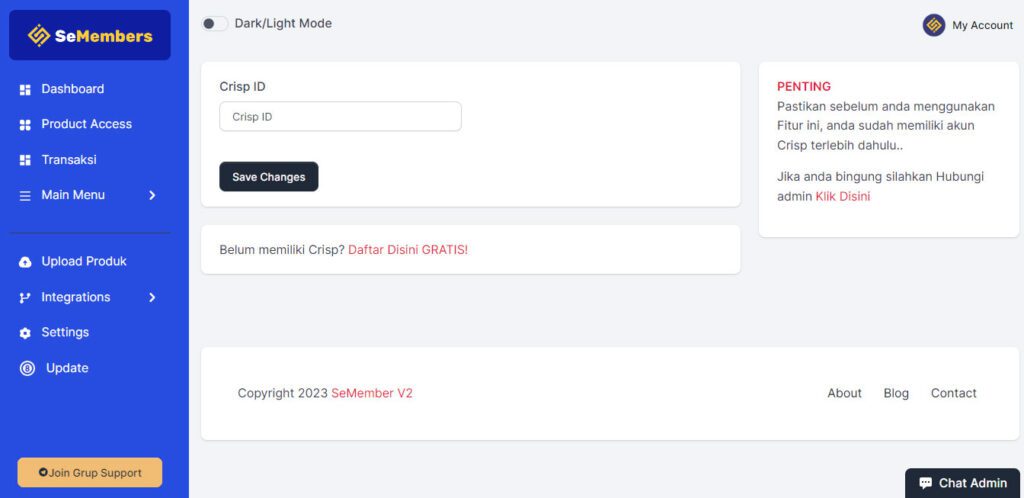Click the Update coin icon

click(27, 369)
